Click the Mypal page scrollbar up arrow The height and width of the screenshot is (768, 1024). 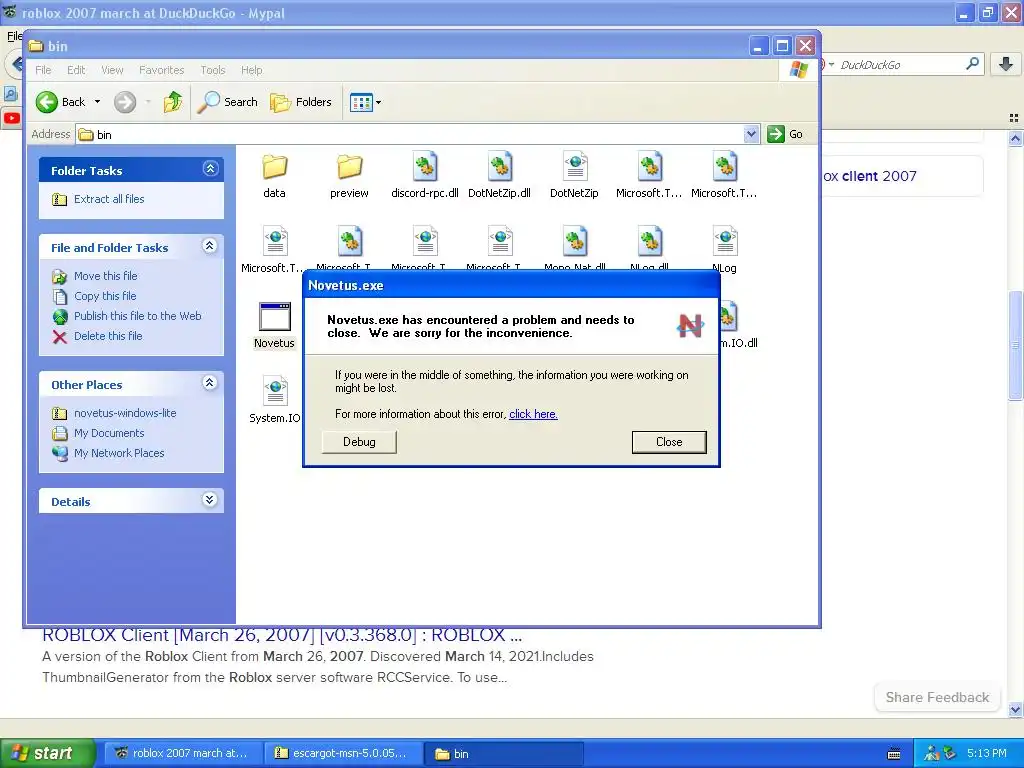point(1016,138)
